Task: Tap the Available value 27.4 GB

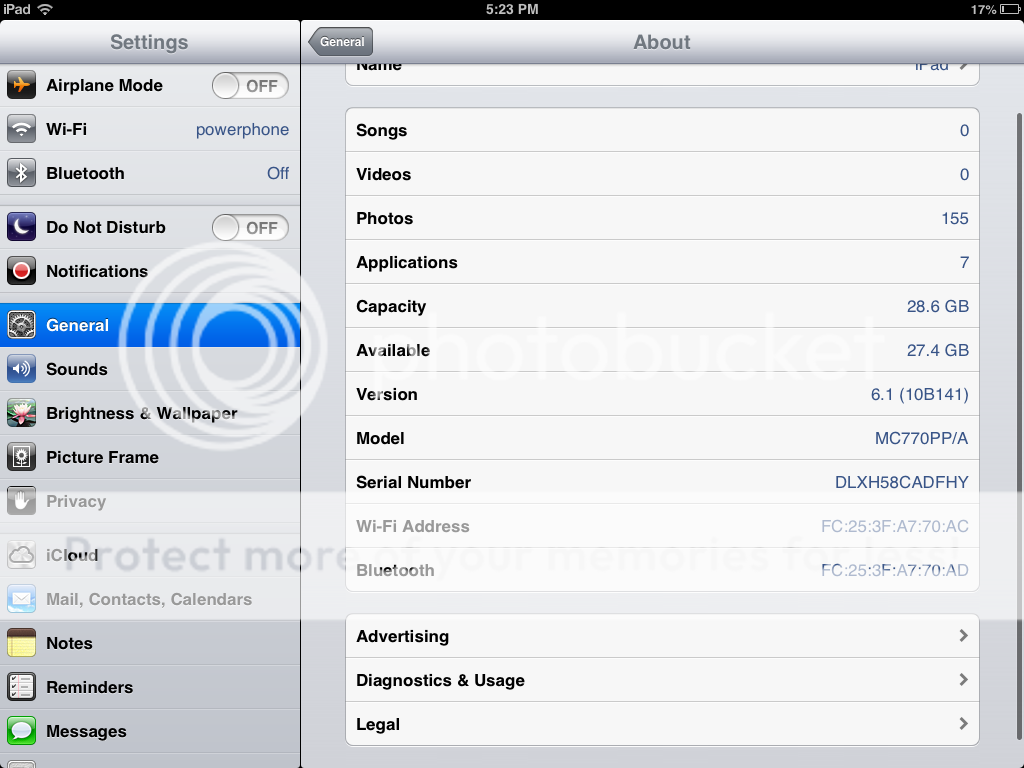Action: [x=938, y=350]
